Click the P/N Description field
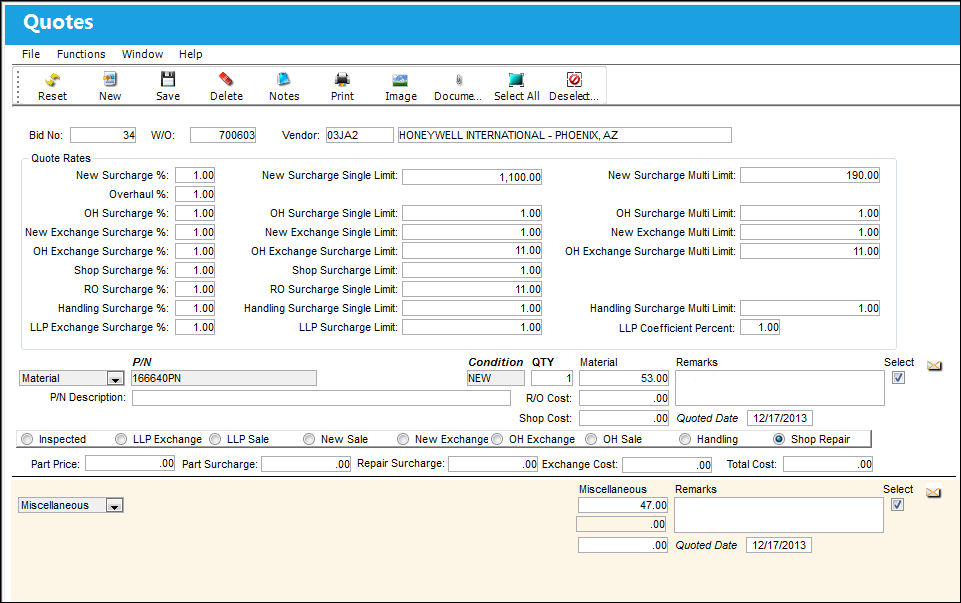Viewport: 961px width, 603px height. (x=321, y=398)
